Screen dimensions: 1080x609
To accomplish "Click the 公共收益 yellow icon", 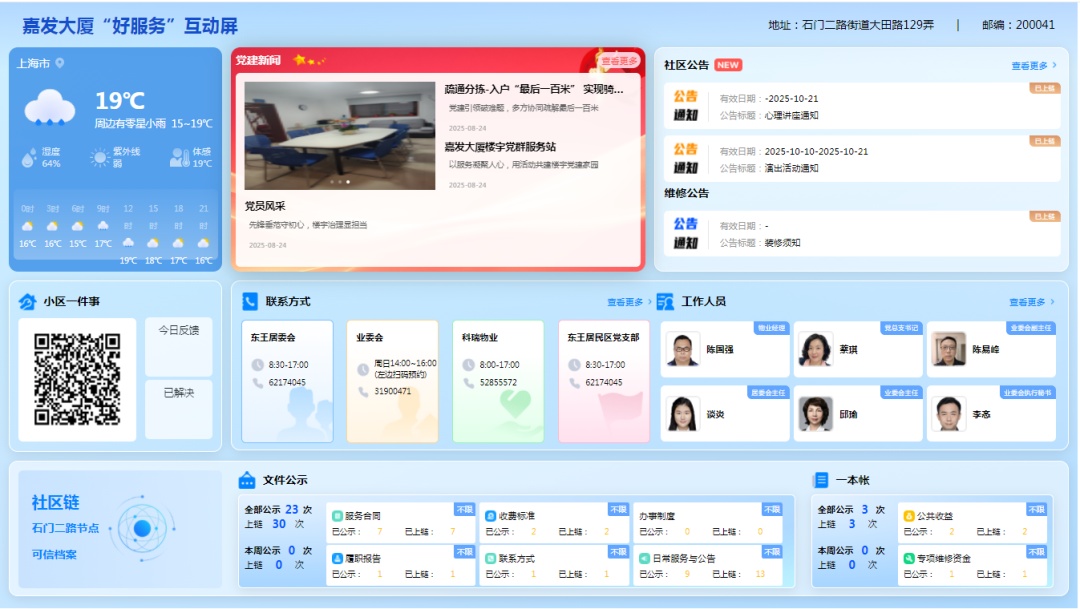I will (x=909, y=516).
